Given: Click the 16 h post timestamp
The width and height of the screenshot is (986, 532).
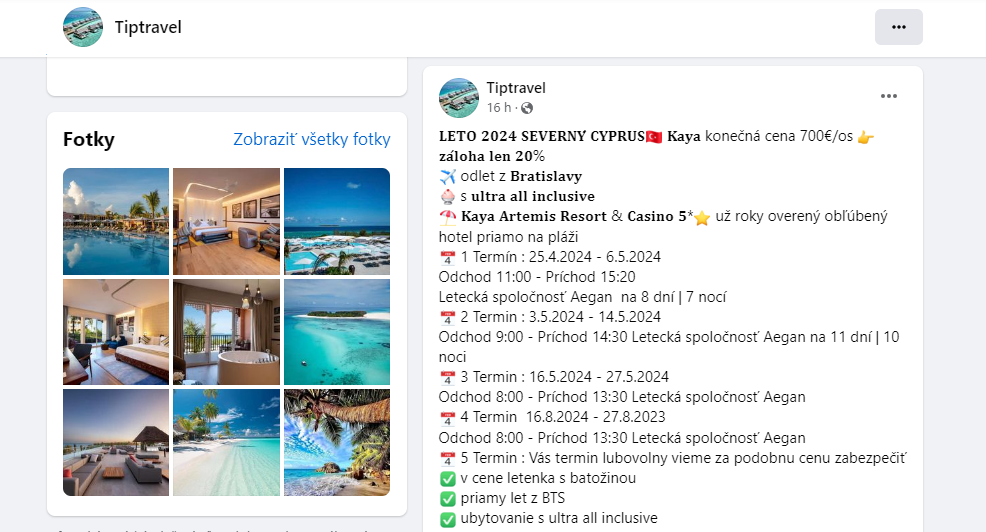Looking at the screenshot, I should tap(499, 108).
